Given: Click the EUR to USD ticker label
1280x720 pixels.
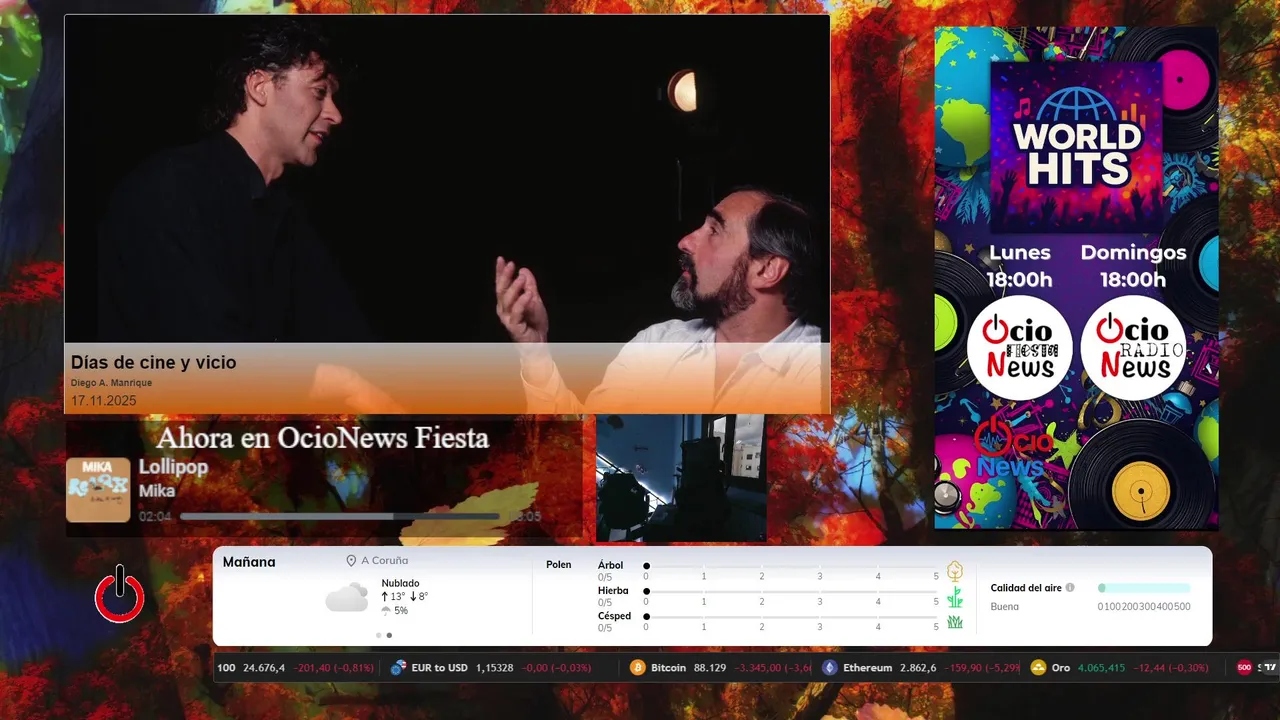Looking at the screenshot, I should pyautogui.click(x=440, y=668).
